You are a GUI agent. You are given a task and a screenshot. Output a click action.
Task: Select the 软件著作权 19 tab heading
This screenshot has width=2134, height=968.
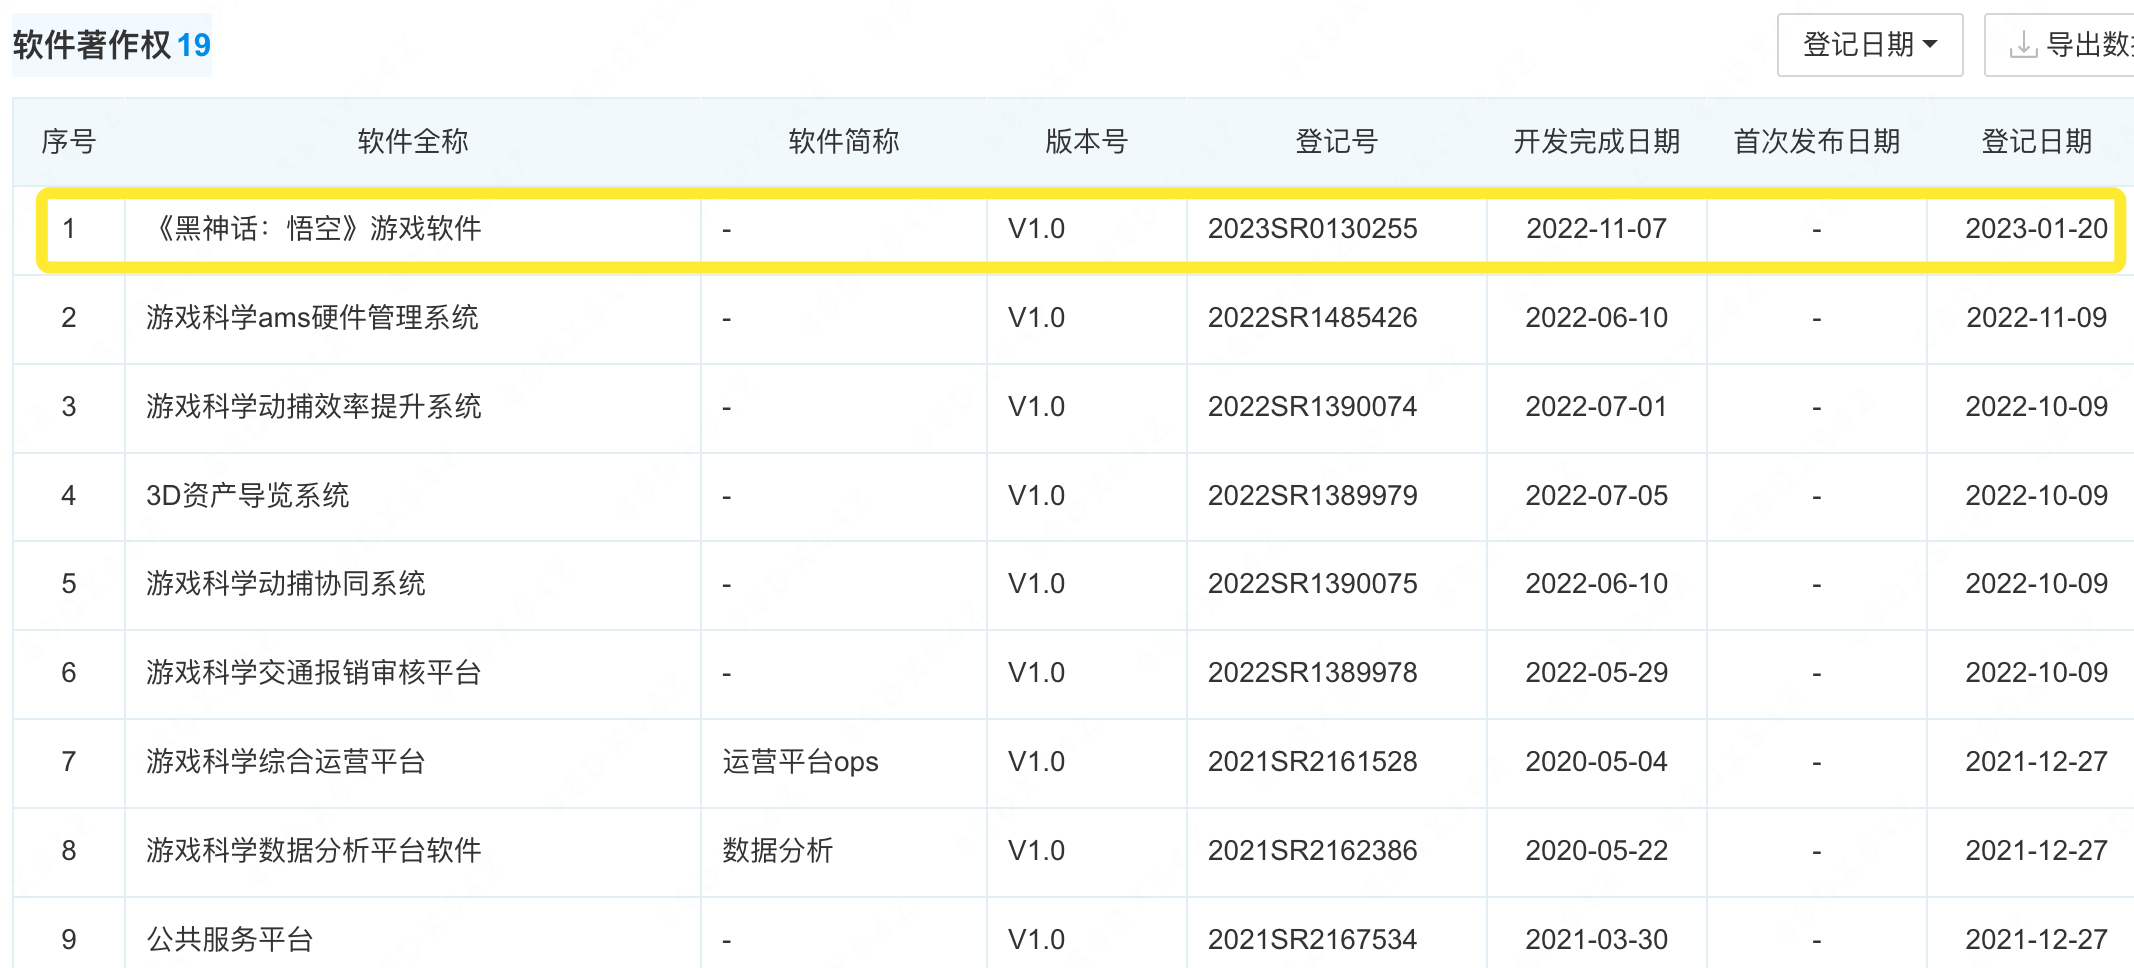click(x=112, y=45)
